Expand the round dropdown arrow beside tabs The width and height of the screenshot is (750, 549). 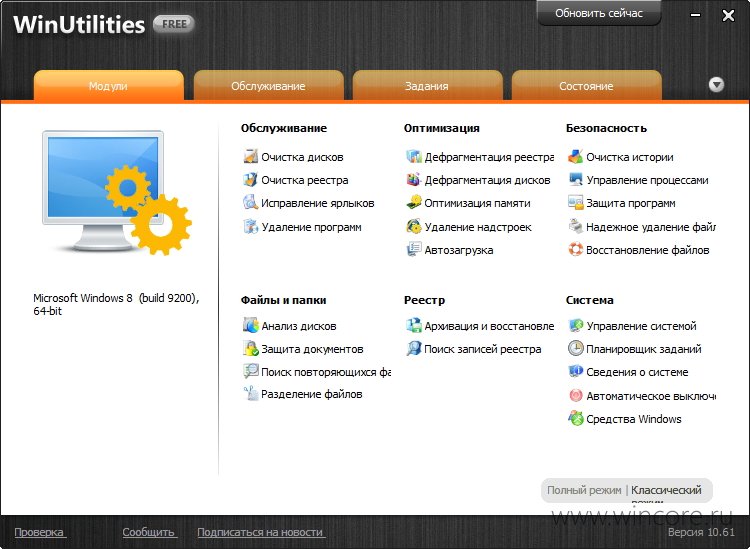coord(716,85)
